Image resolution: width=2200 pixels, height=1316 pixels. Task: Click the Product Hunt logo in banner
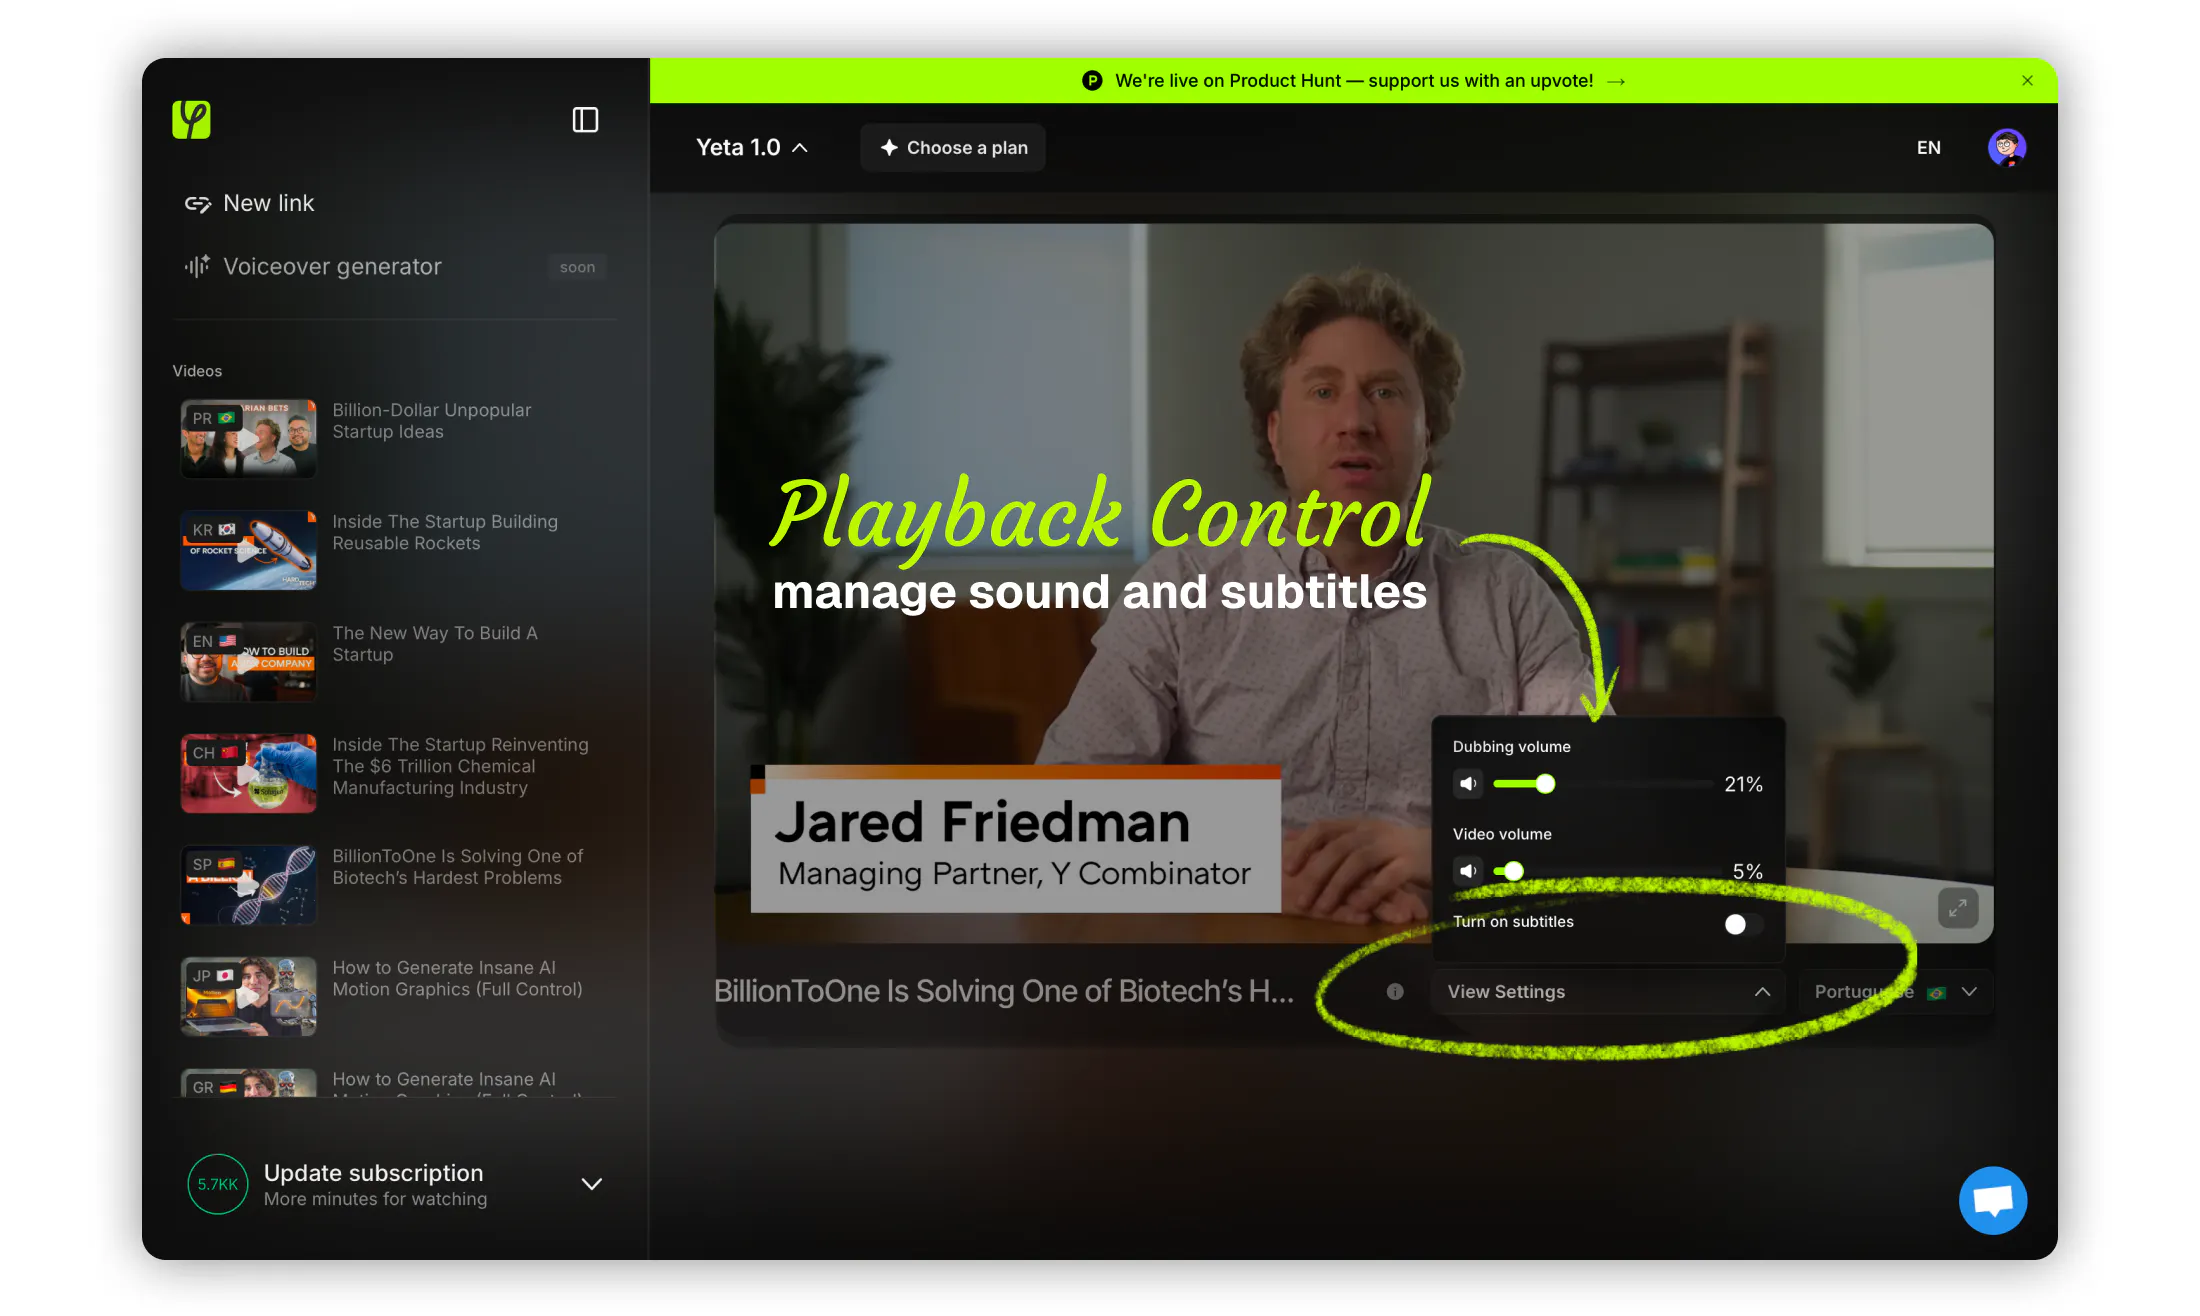pyautogui.click(x=1092, y=81)
